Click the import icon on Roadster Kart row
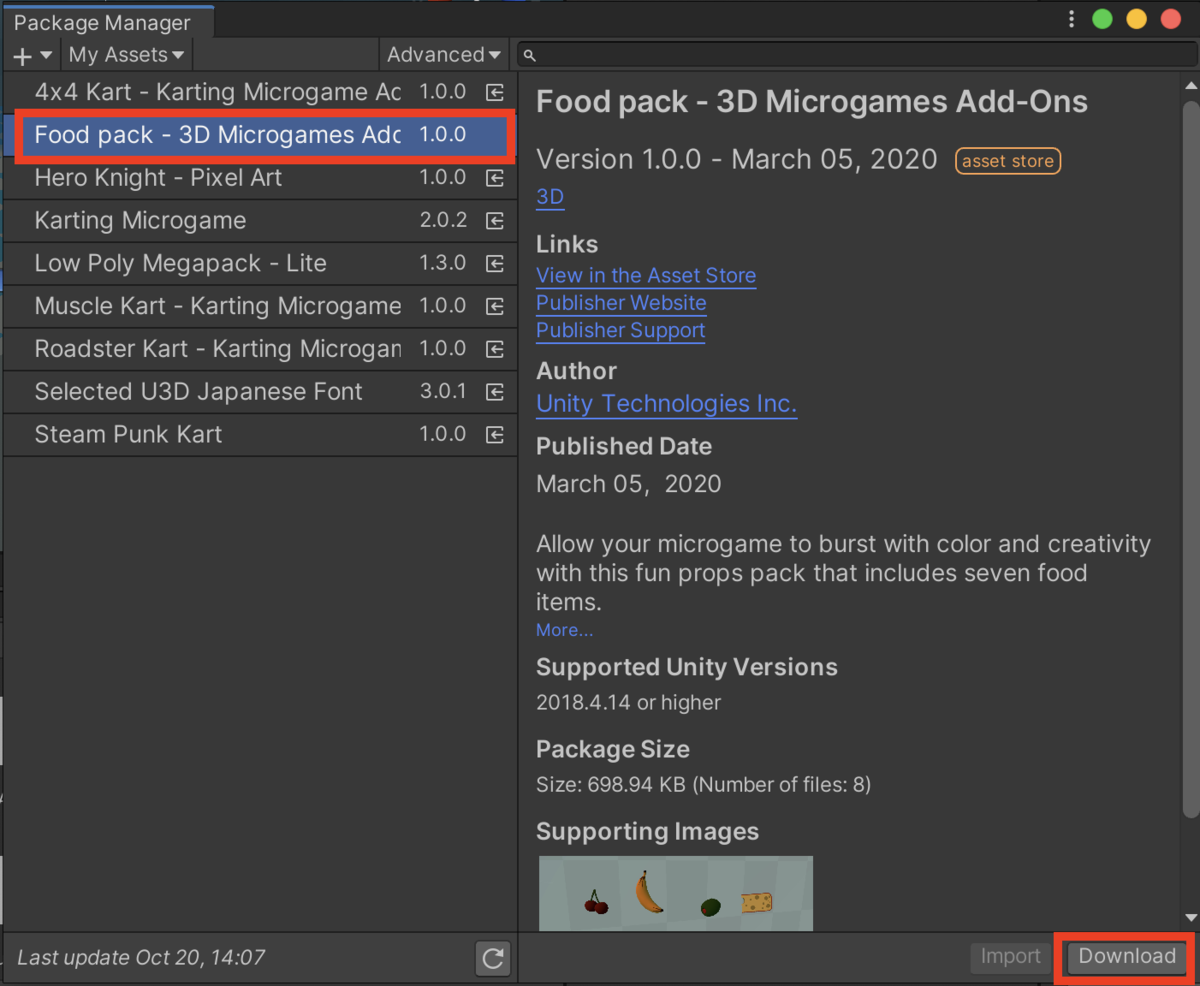Viewport: 1200px width, 986px height. 494,349
